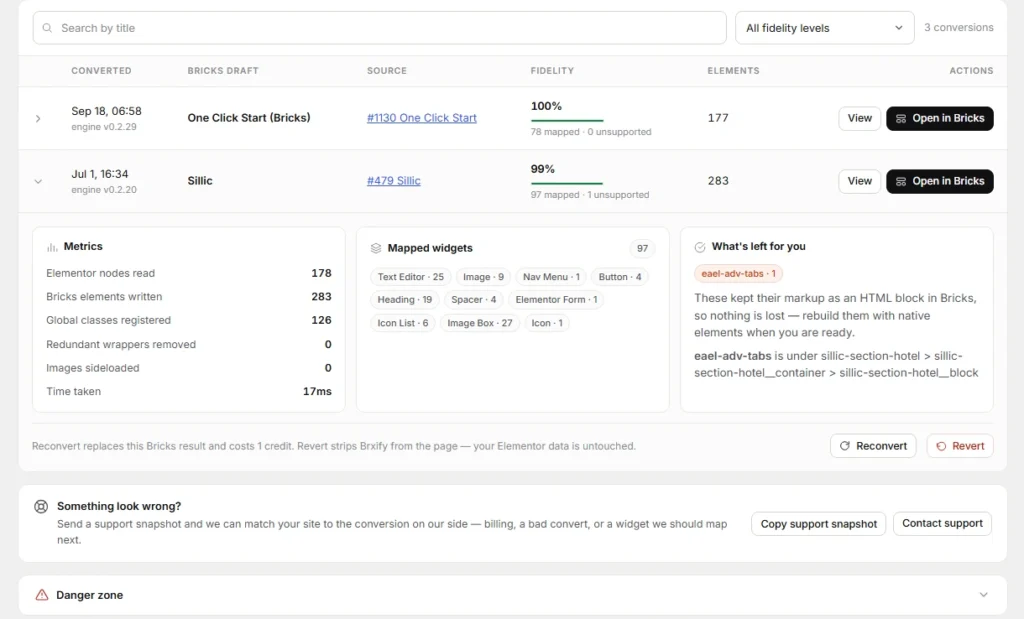Click the search magnifier icon
The width and height of the screenshot is (1024, 619).
pyautogui.click(x=47, y=28)
